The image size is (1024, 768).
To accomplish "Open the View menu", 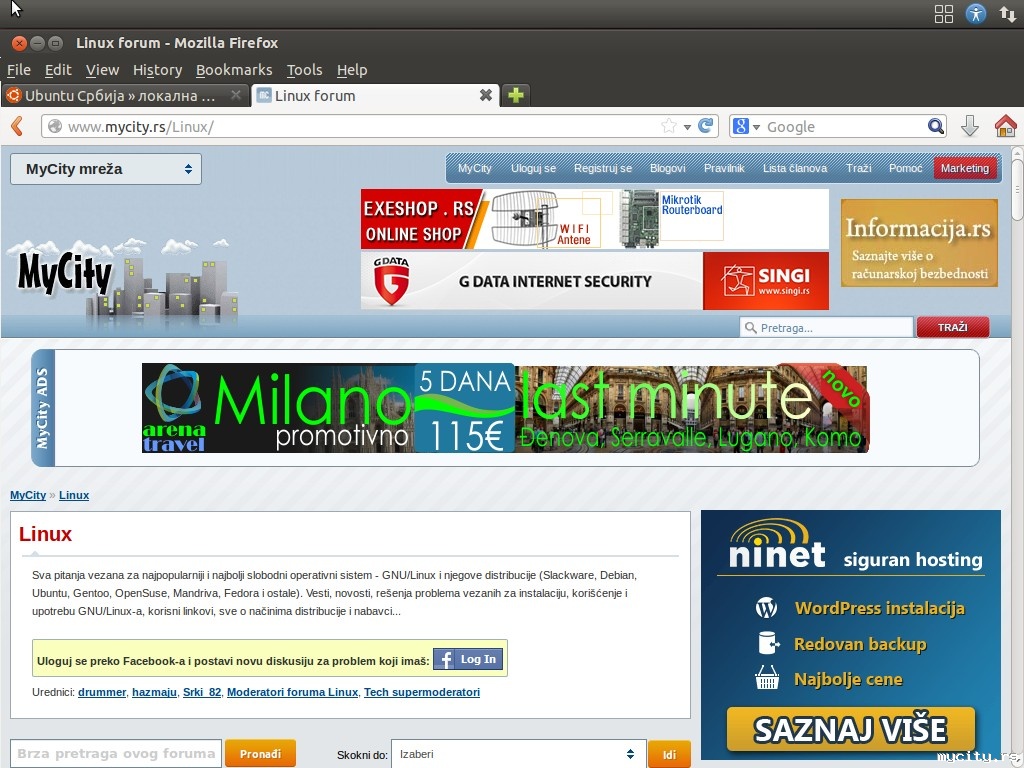I will pyautogui.click(x=103, y=70).
